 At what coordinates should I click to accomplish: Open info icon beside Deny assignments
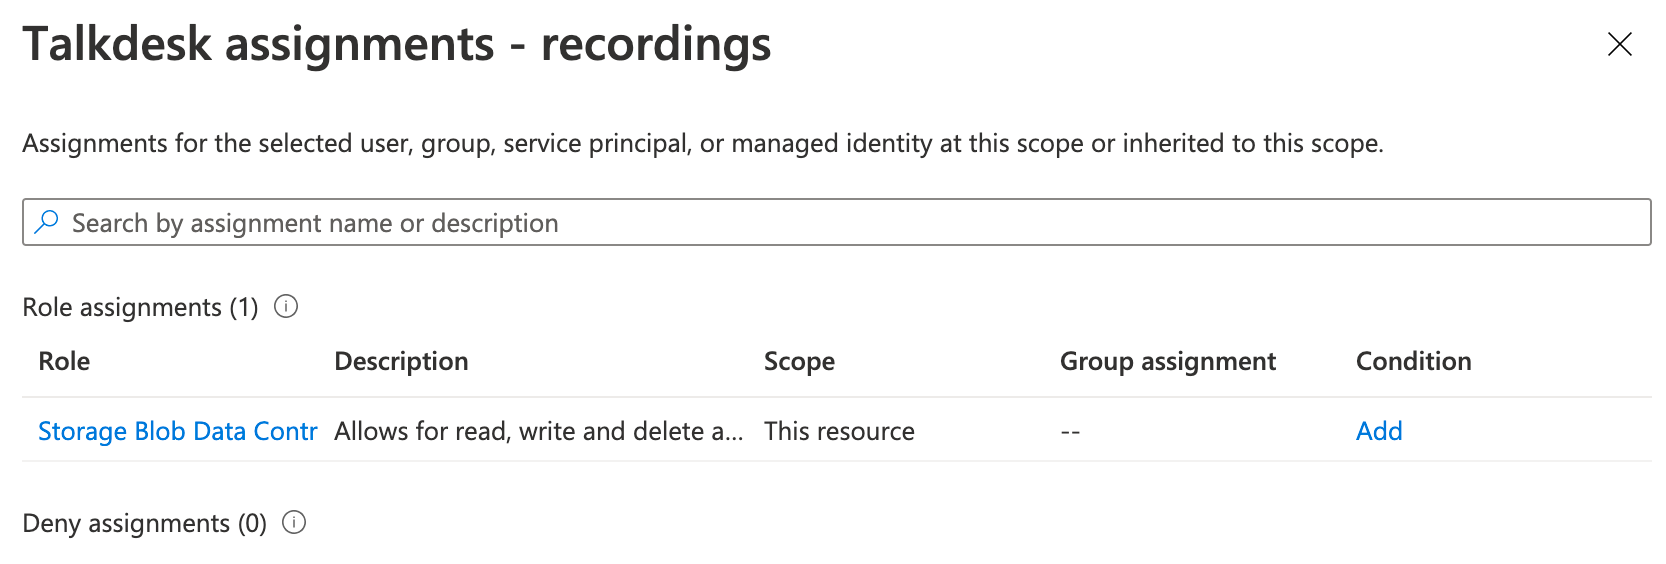point(294,522)
